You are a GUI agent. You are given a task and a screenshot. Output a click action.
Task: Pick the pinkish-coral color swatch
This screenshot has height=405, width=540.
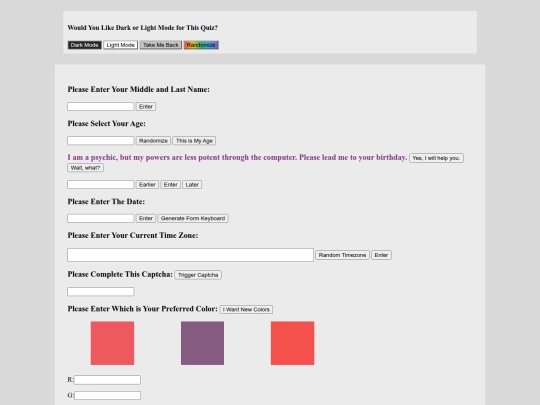pos(112,343)
